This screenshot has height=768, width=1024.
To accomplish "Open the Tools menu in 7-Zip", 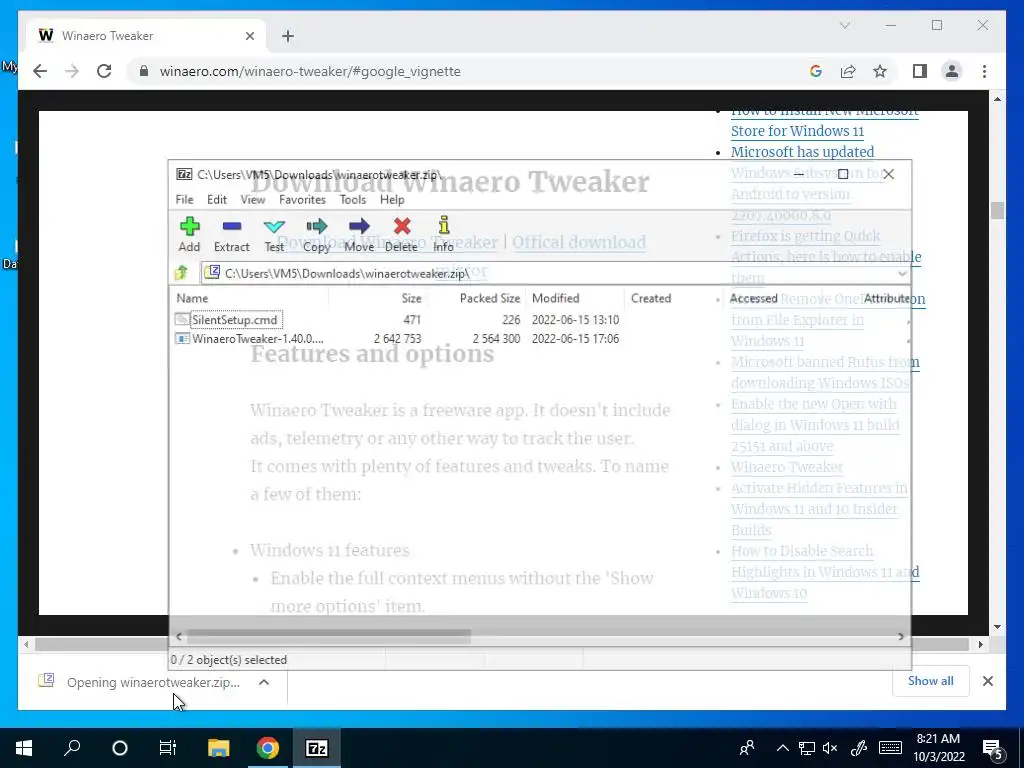I will point(353,200).
